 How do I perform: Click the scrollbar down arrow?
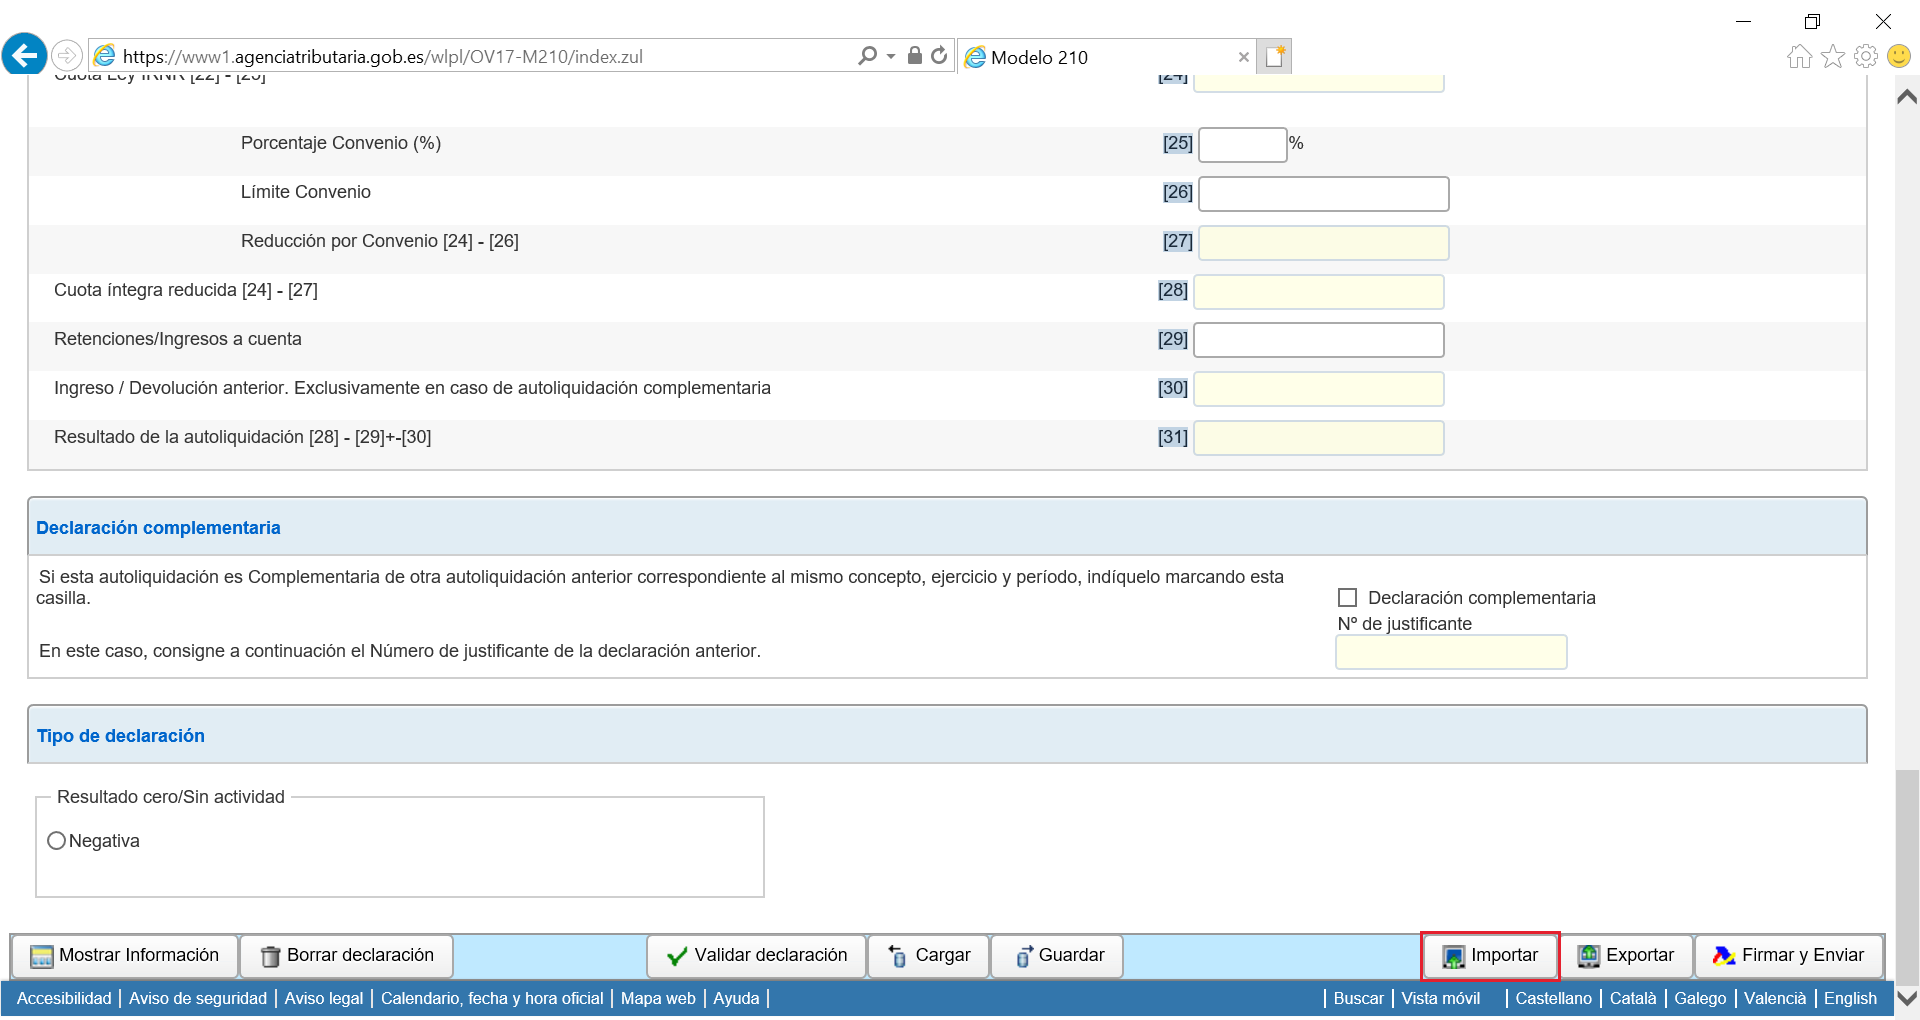tap(1906, 997)
